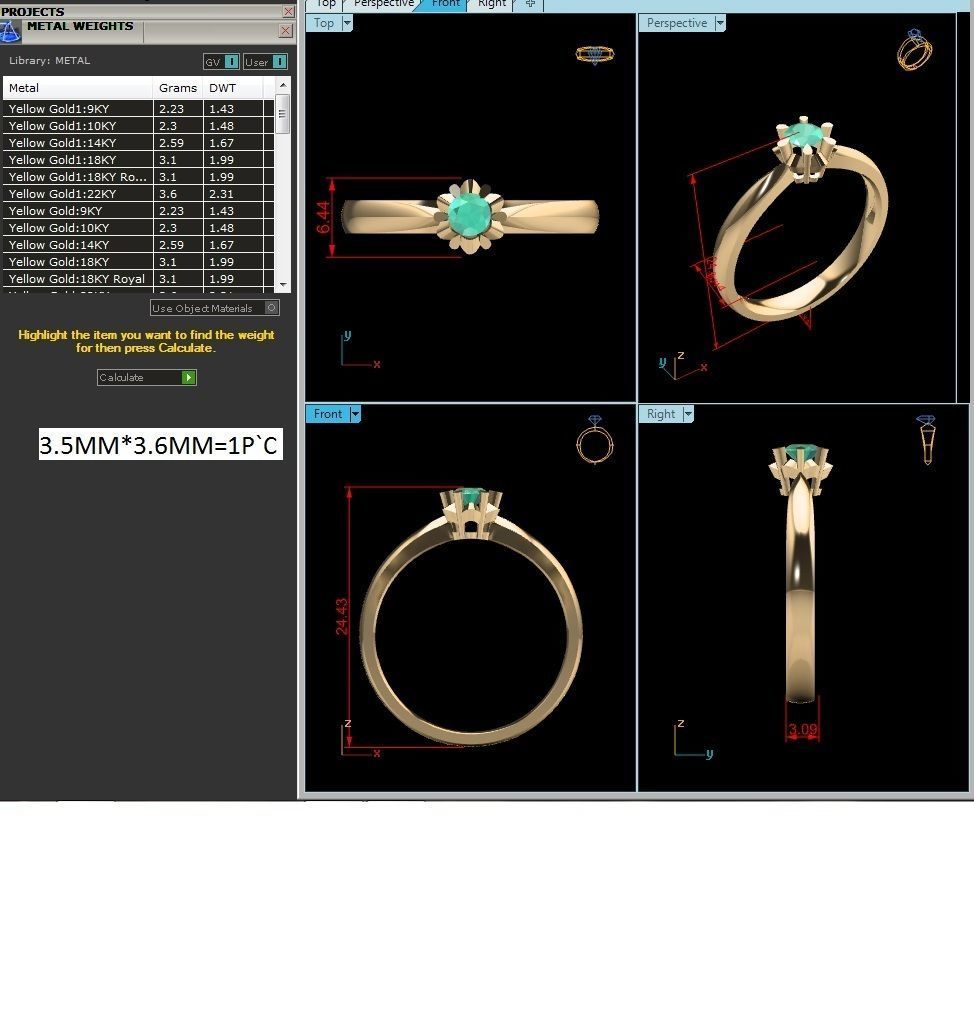Select Yellow Gold:18KY row
The width and height of the screenshot is (974, 1022).
[x=138, y=261]
